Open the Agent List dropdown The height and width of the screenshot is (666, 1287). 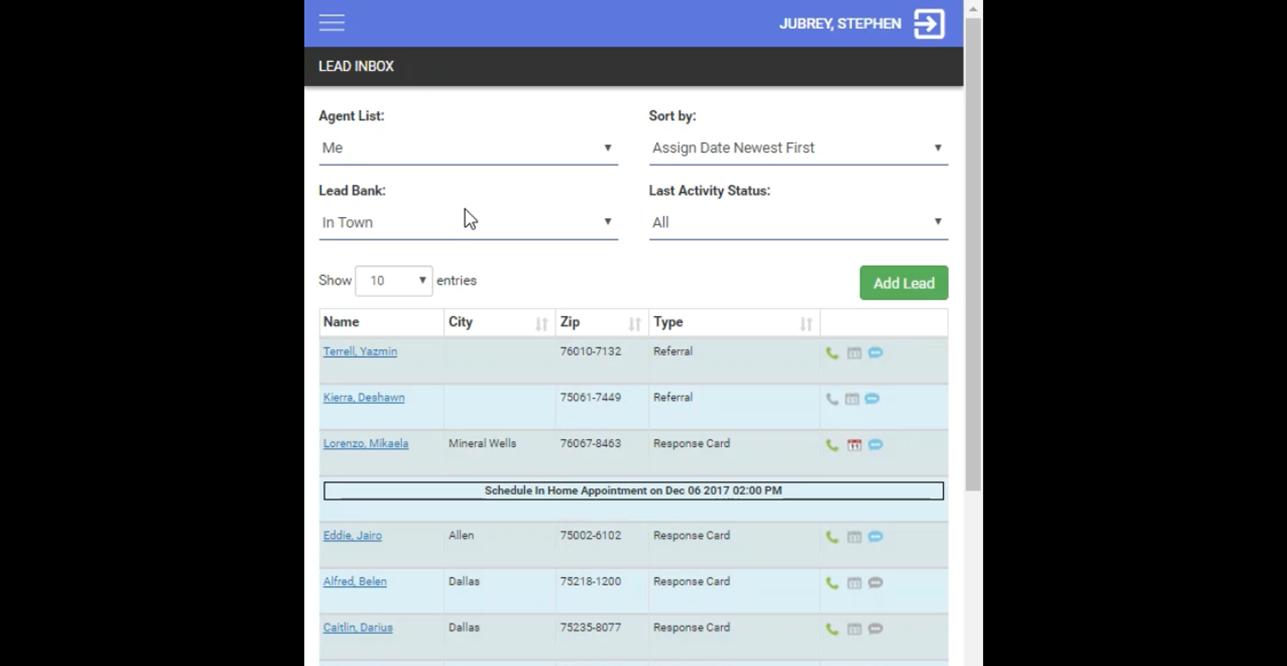click(x=467, y=148)
